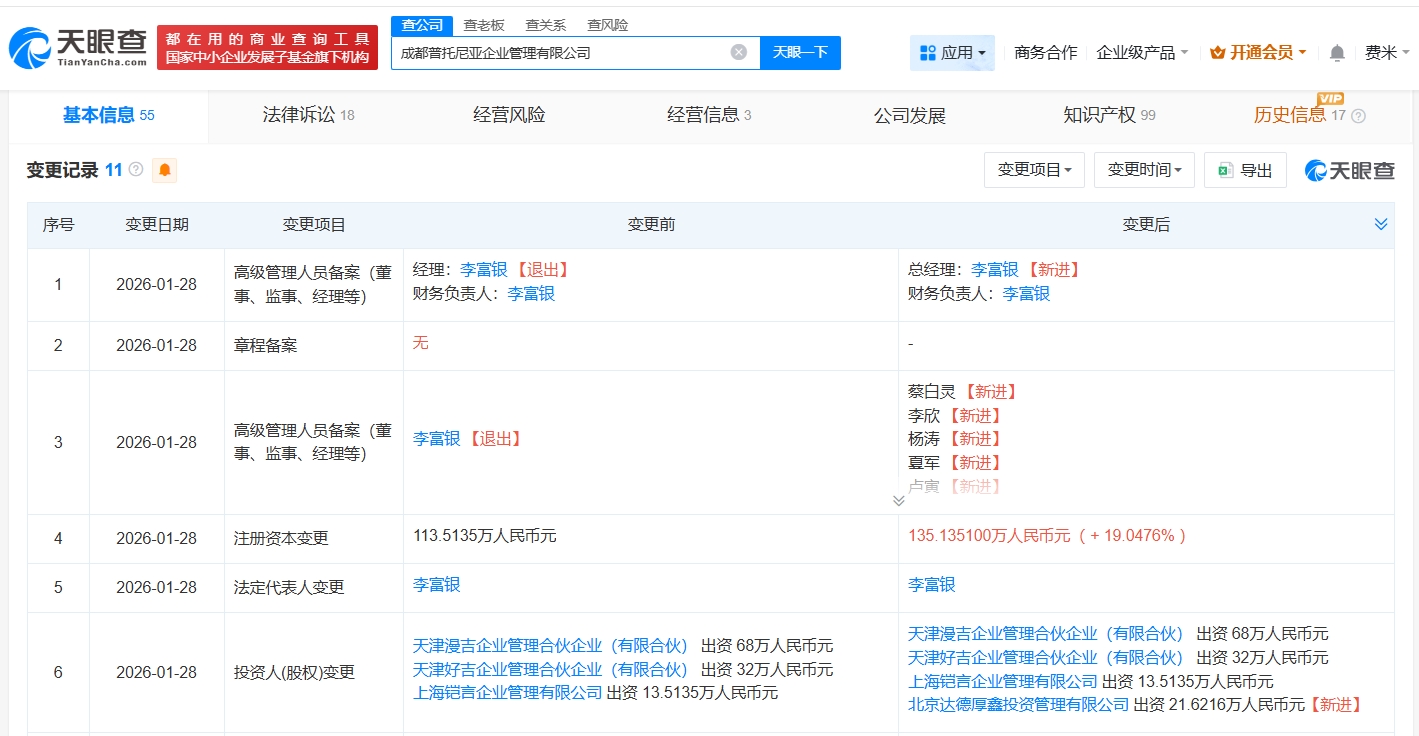Image resolution: width=1419 pixels, height=736 pixels.
Task: Expand the truncated personnel list in row 3
Action: point(898,501)
